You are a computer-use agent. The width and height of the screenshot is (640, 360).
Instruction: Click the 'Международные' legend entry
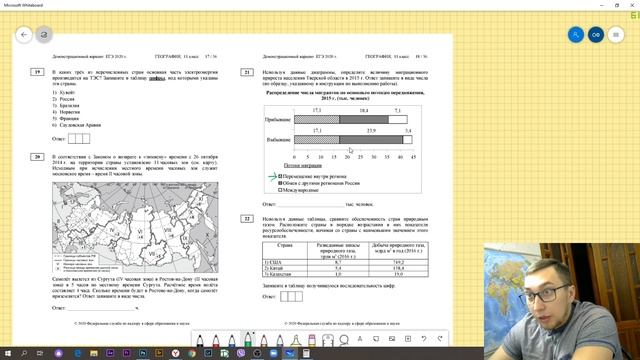(x=300, y=190)
